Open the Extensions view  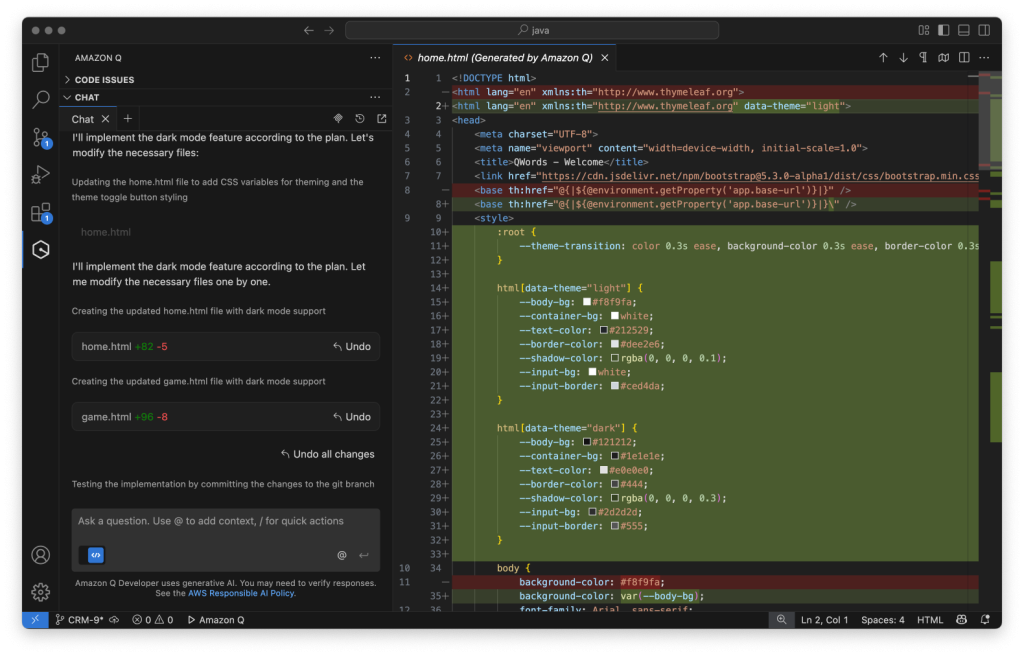(40, 212)
